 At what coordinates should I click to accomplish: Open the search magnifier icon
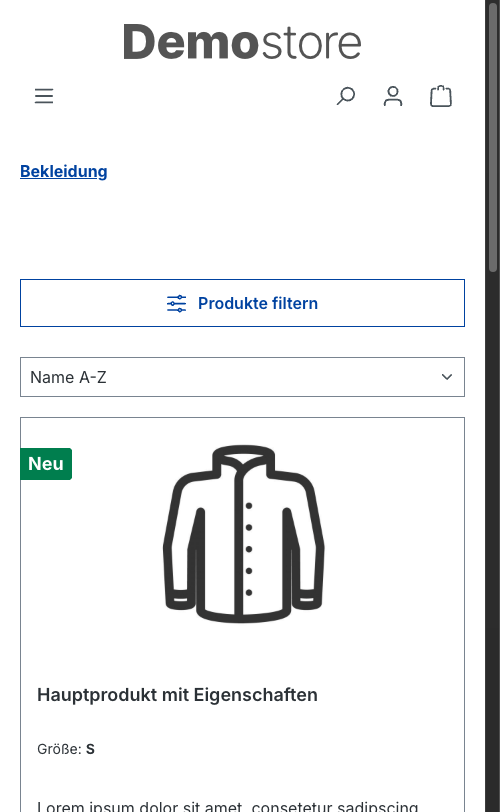click(x=346, y=96)
